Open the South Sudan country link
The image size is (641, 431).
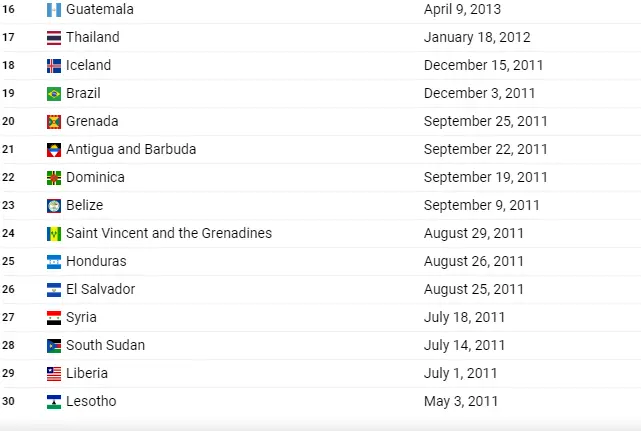tap(105, 345)
